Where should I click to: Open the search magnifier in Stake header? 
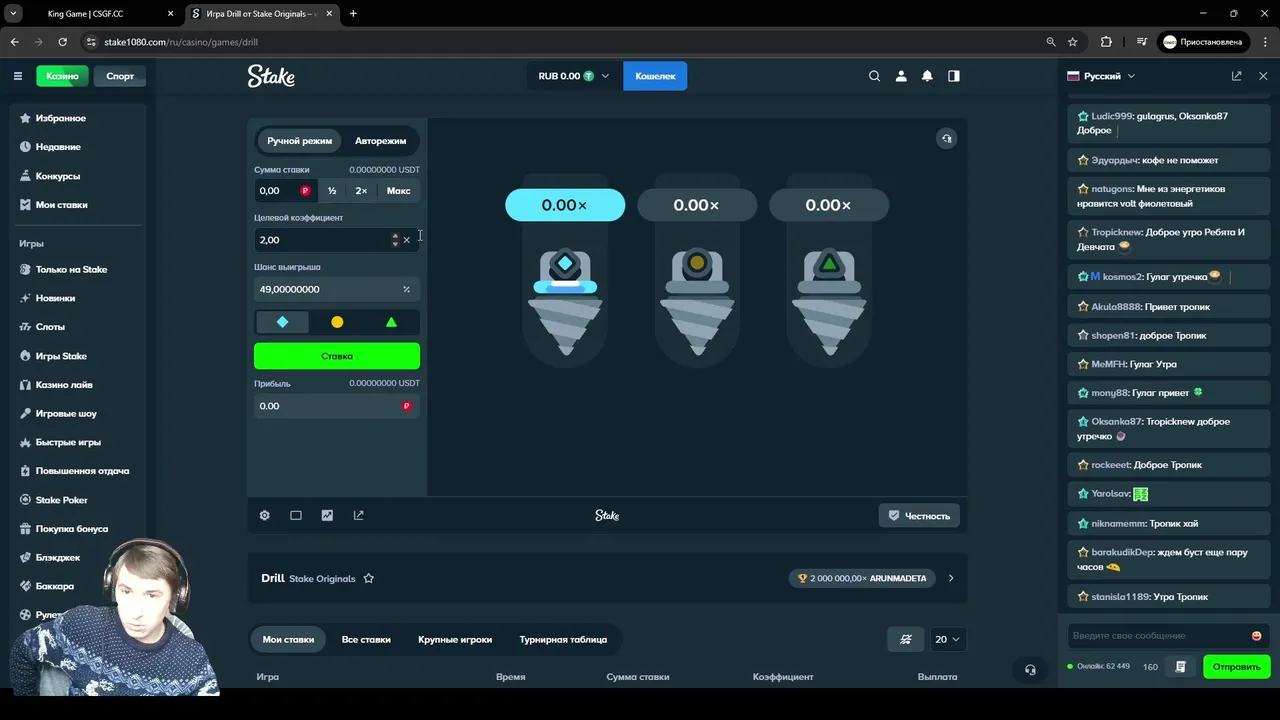pyautogui.click(x=874, y=76)
